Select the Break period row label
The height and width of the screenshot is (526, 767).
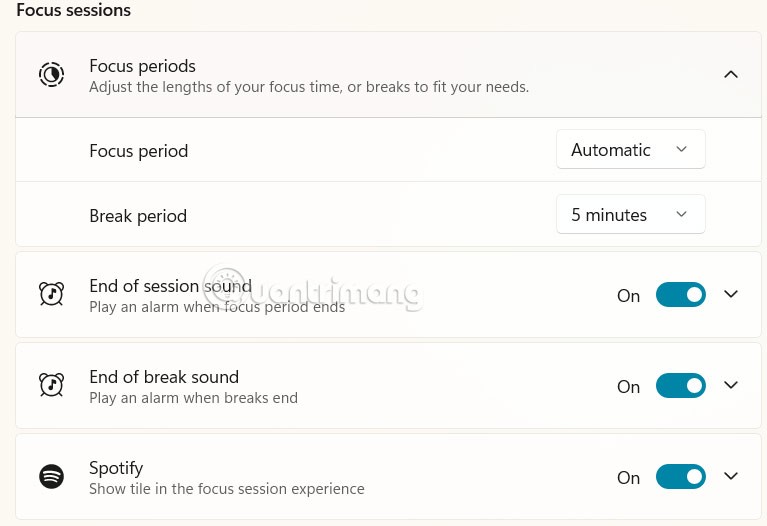click(x=138, y=216)
